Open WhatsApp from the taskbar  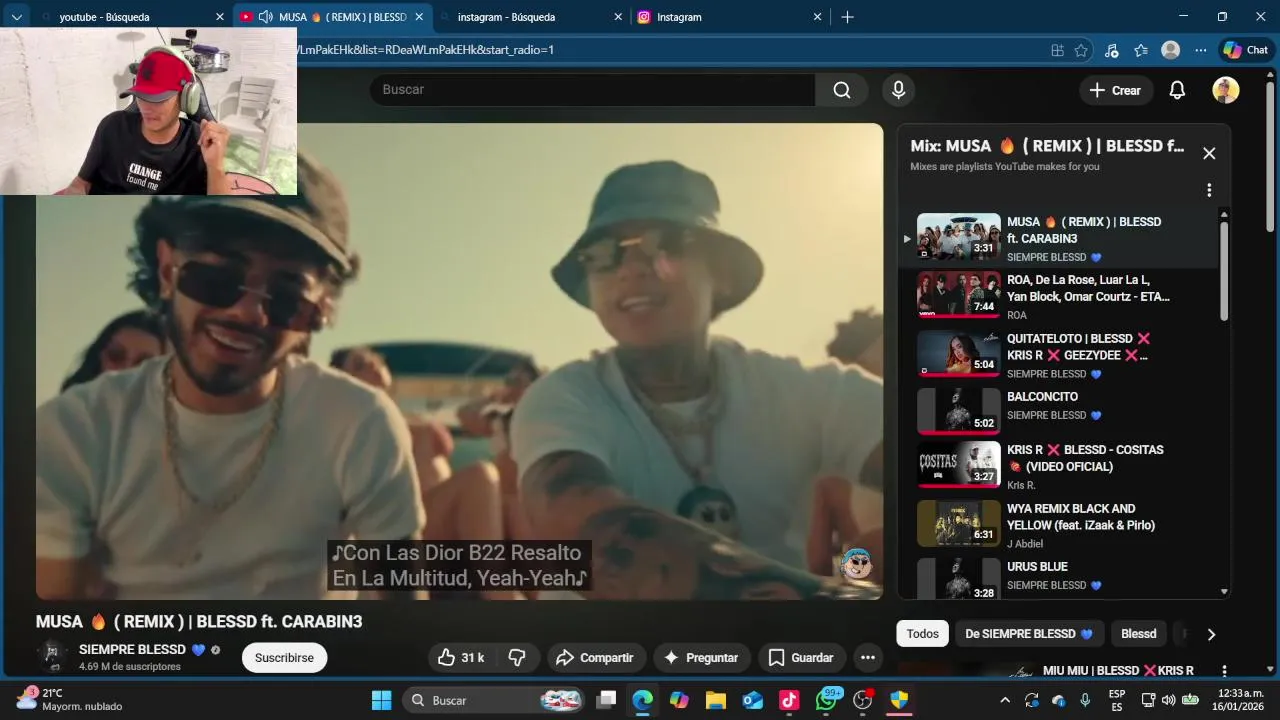[826, 700]
